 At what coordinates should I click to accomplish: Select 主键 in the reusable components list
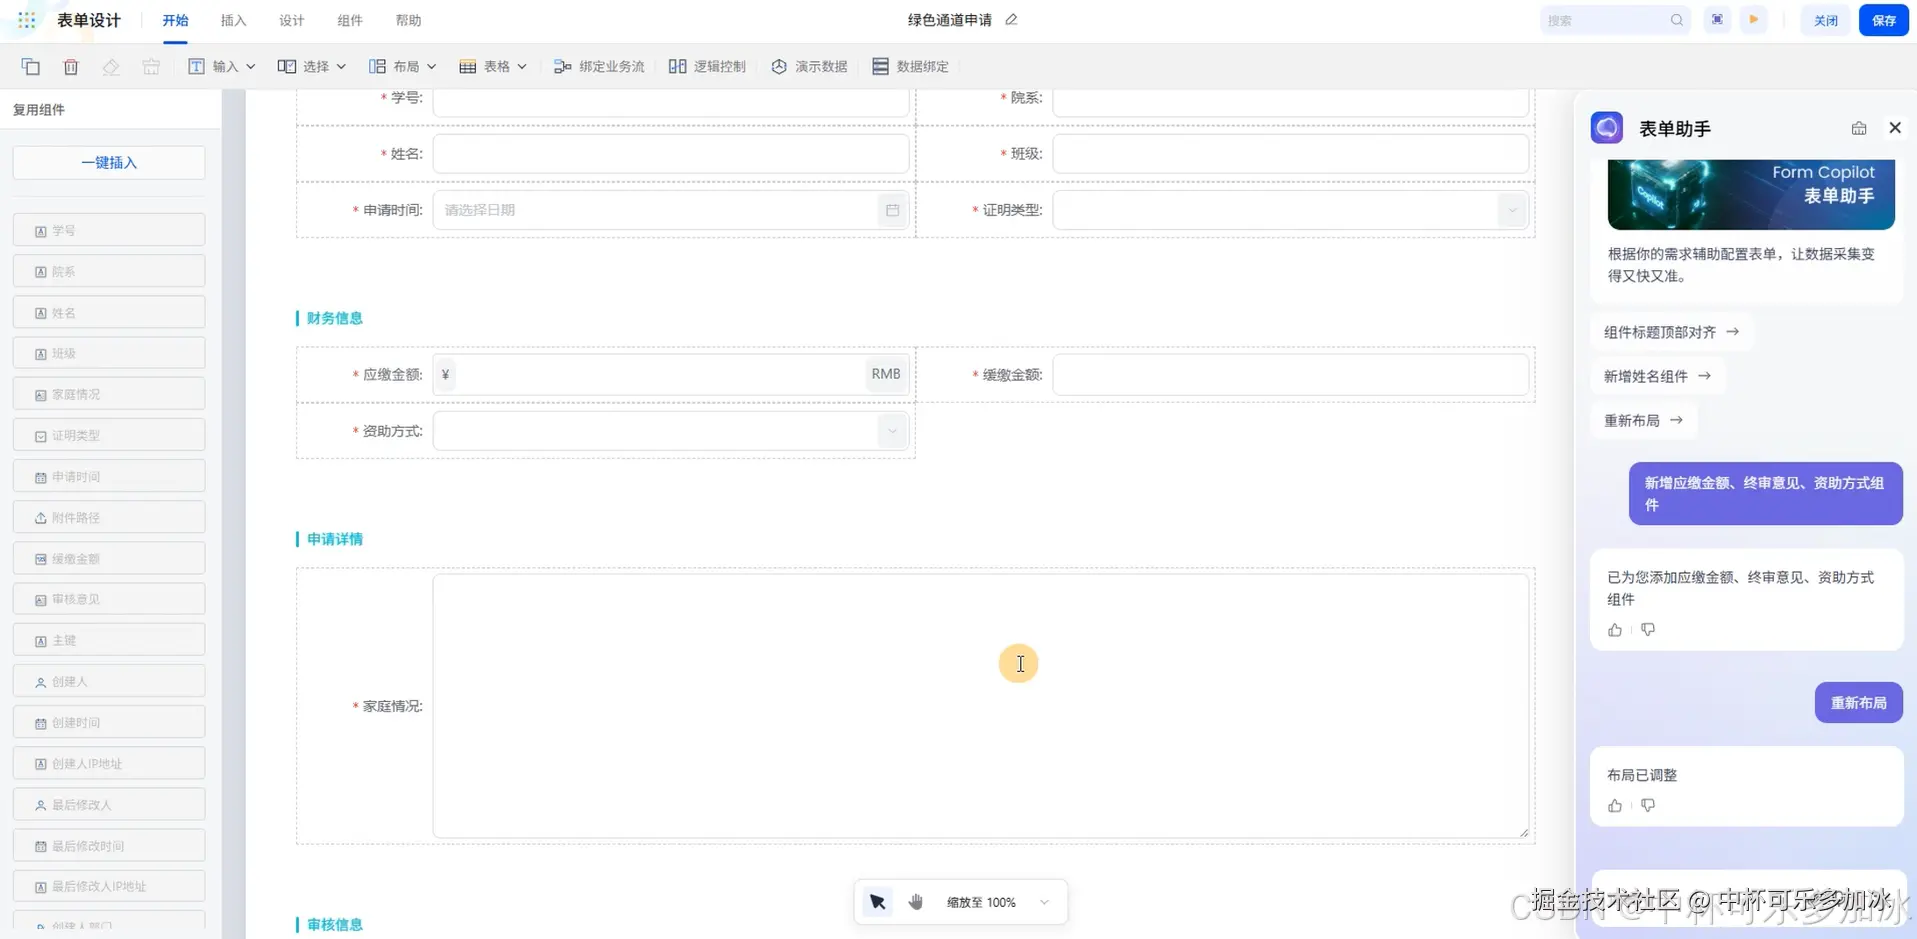pos(109,640)
